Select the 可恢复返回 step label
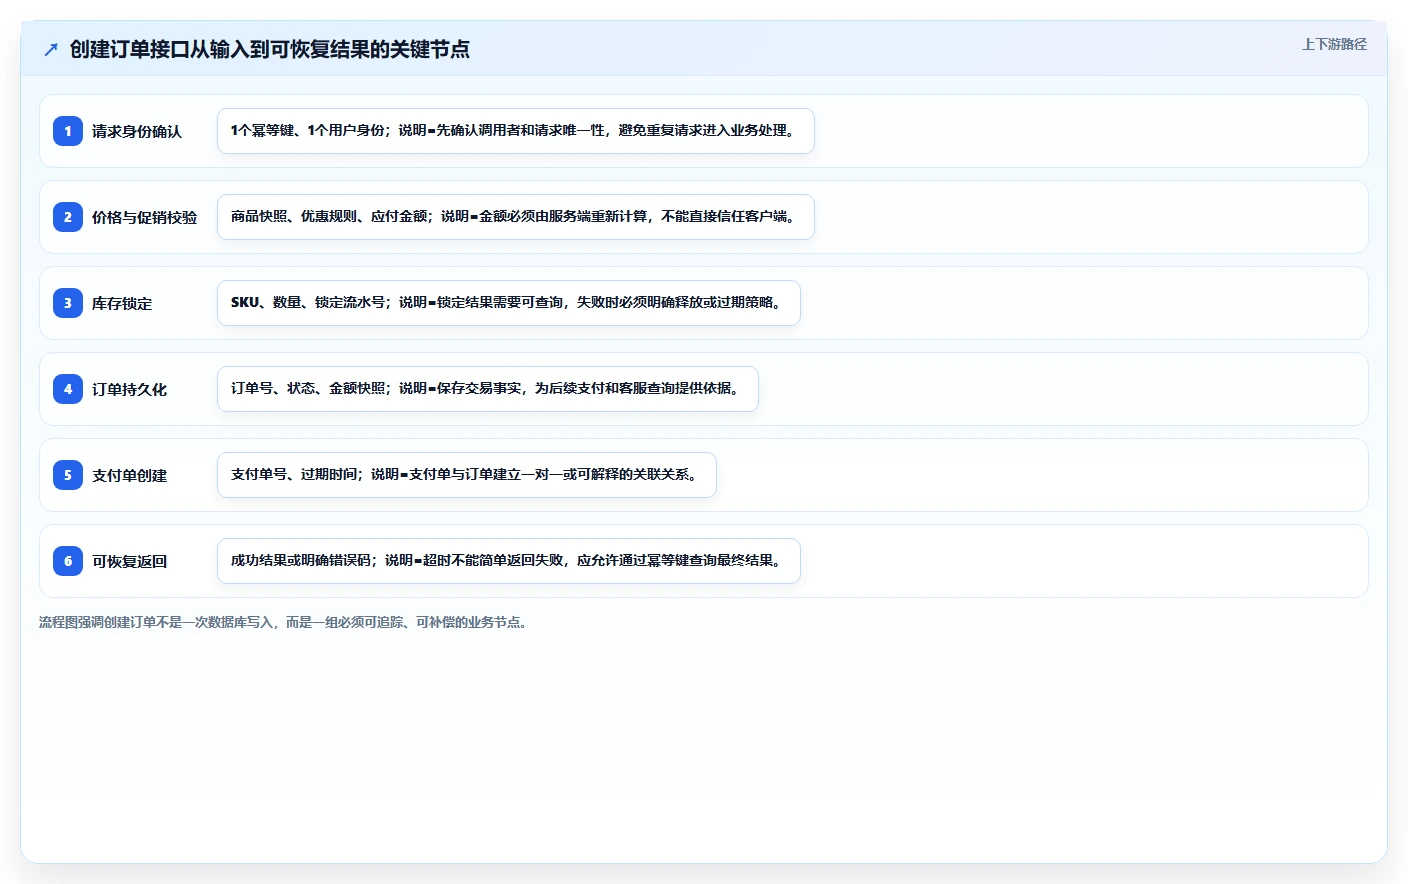Image resolution: width=1408 pixels, height=884 pixels. pos(130,561)
